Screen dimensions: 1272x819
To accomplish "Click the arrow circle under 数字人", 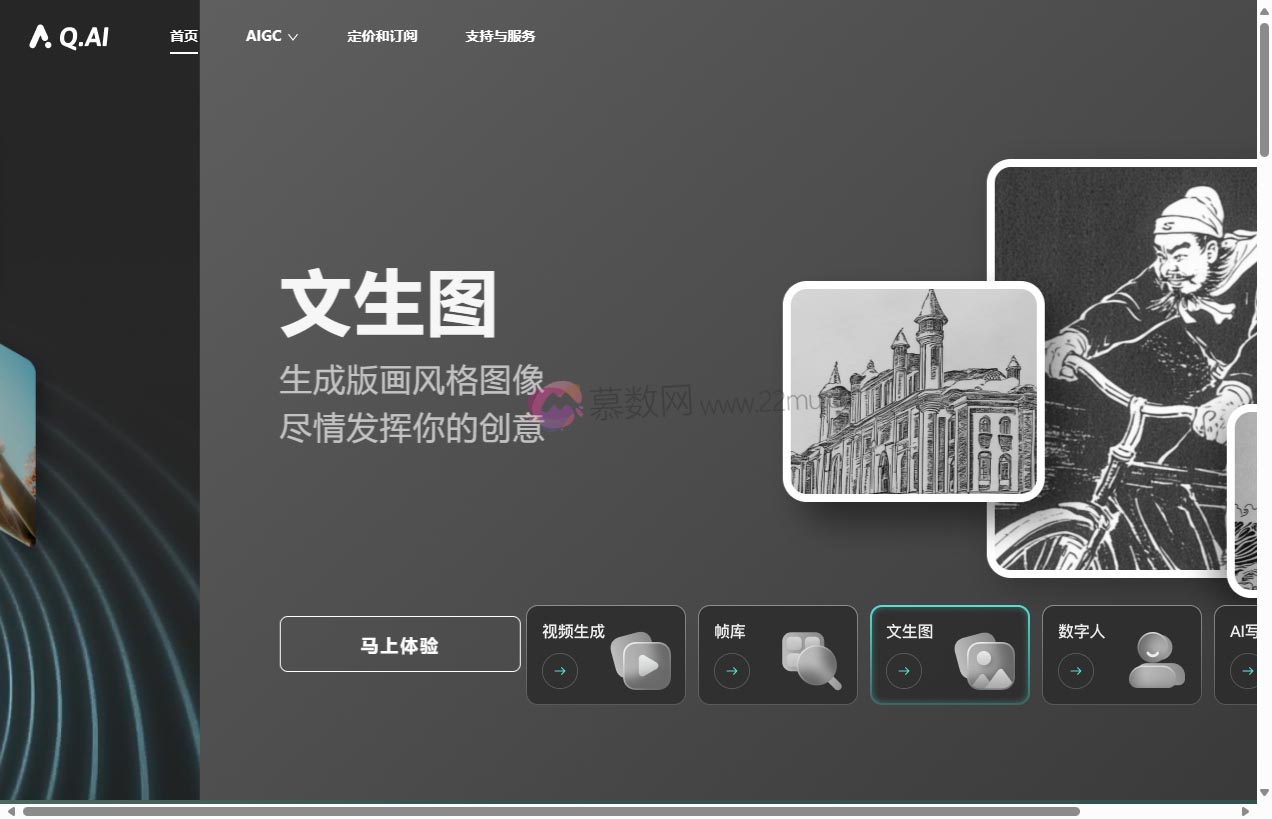I will (x=1076, y=671).
